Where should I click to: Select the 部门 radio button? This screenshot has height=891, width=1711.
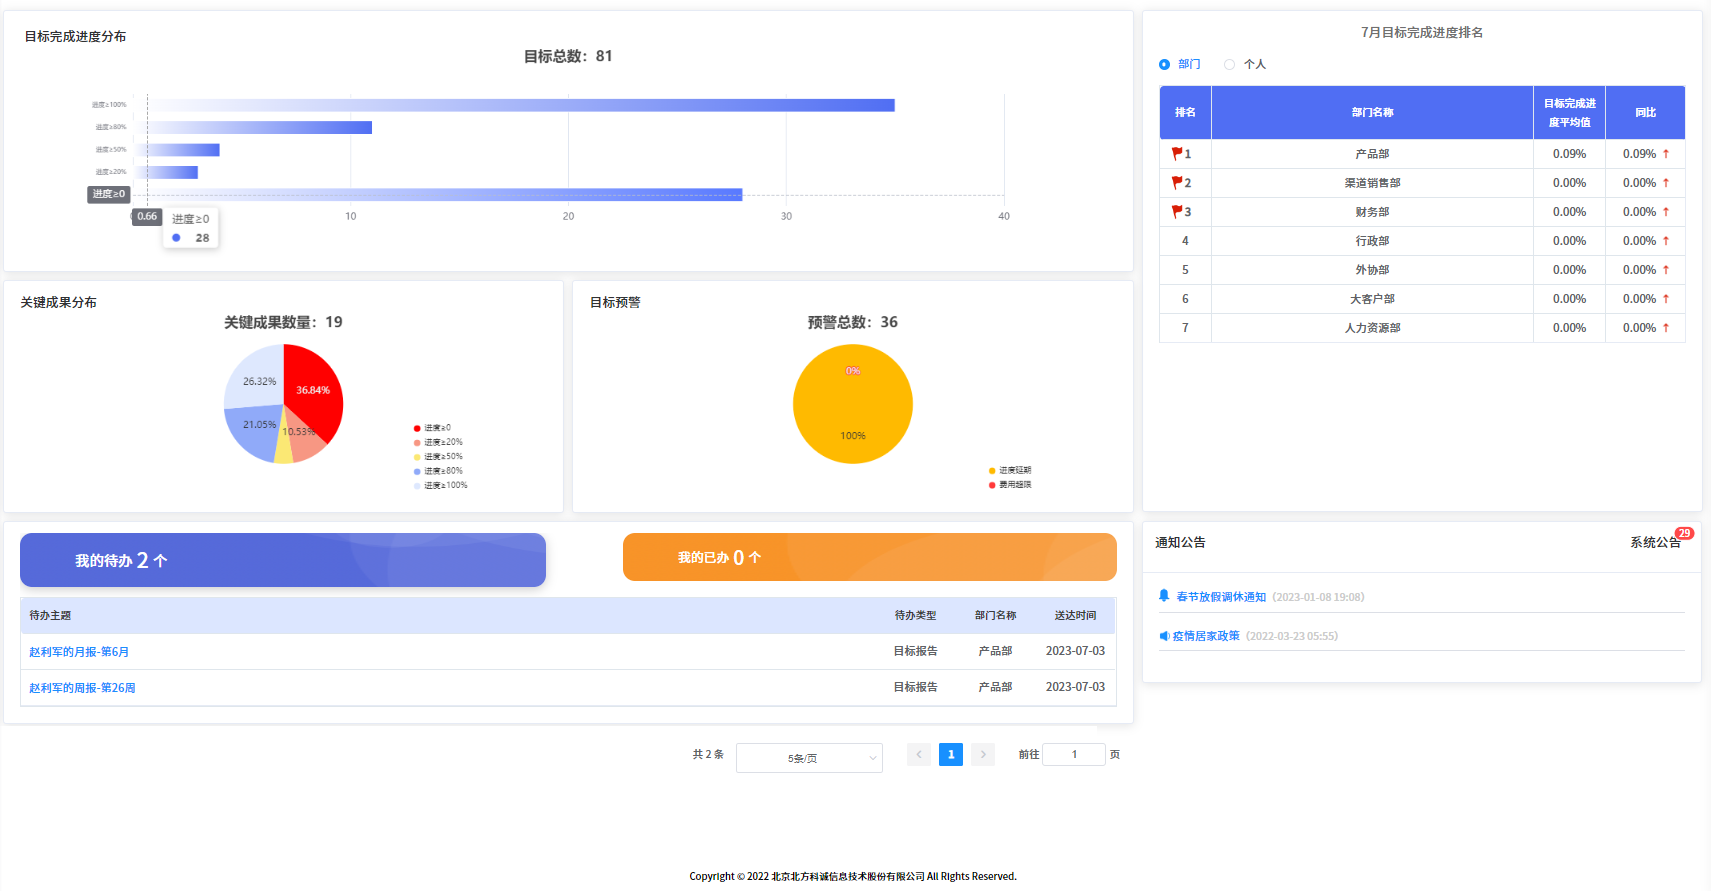click(x=1164, y=65)
